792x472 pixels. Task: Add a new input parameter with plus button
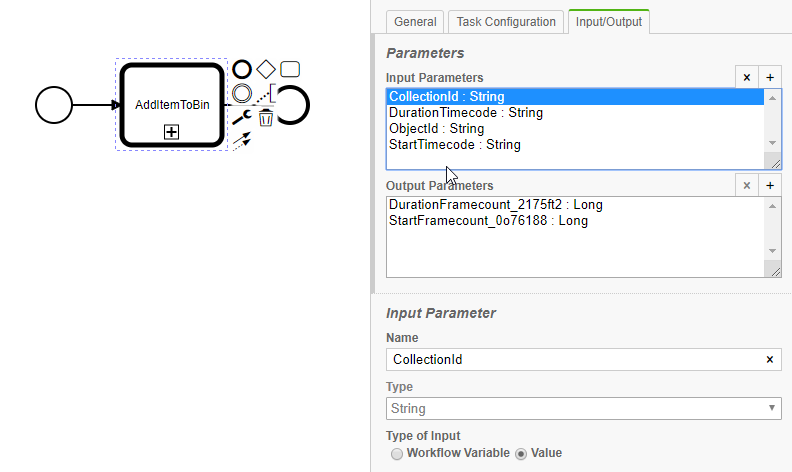coord(770,77)
